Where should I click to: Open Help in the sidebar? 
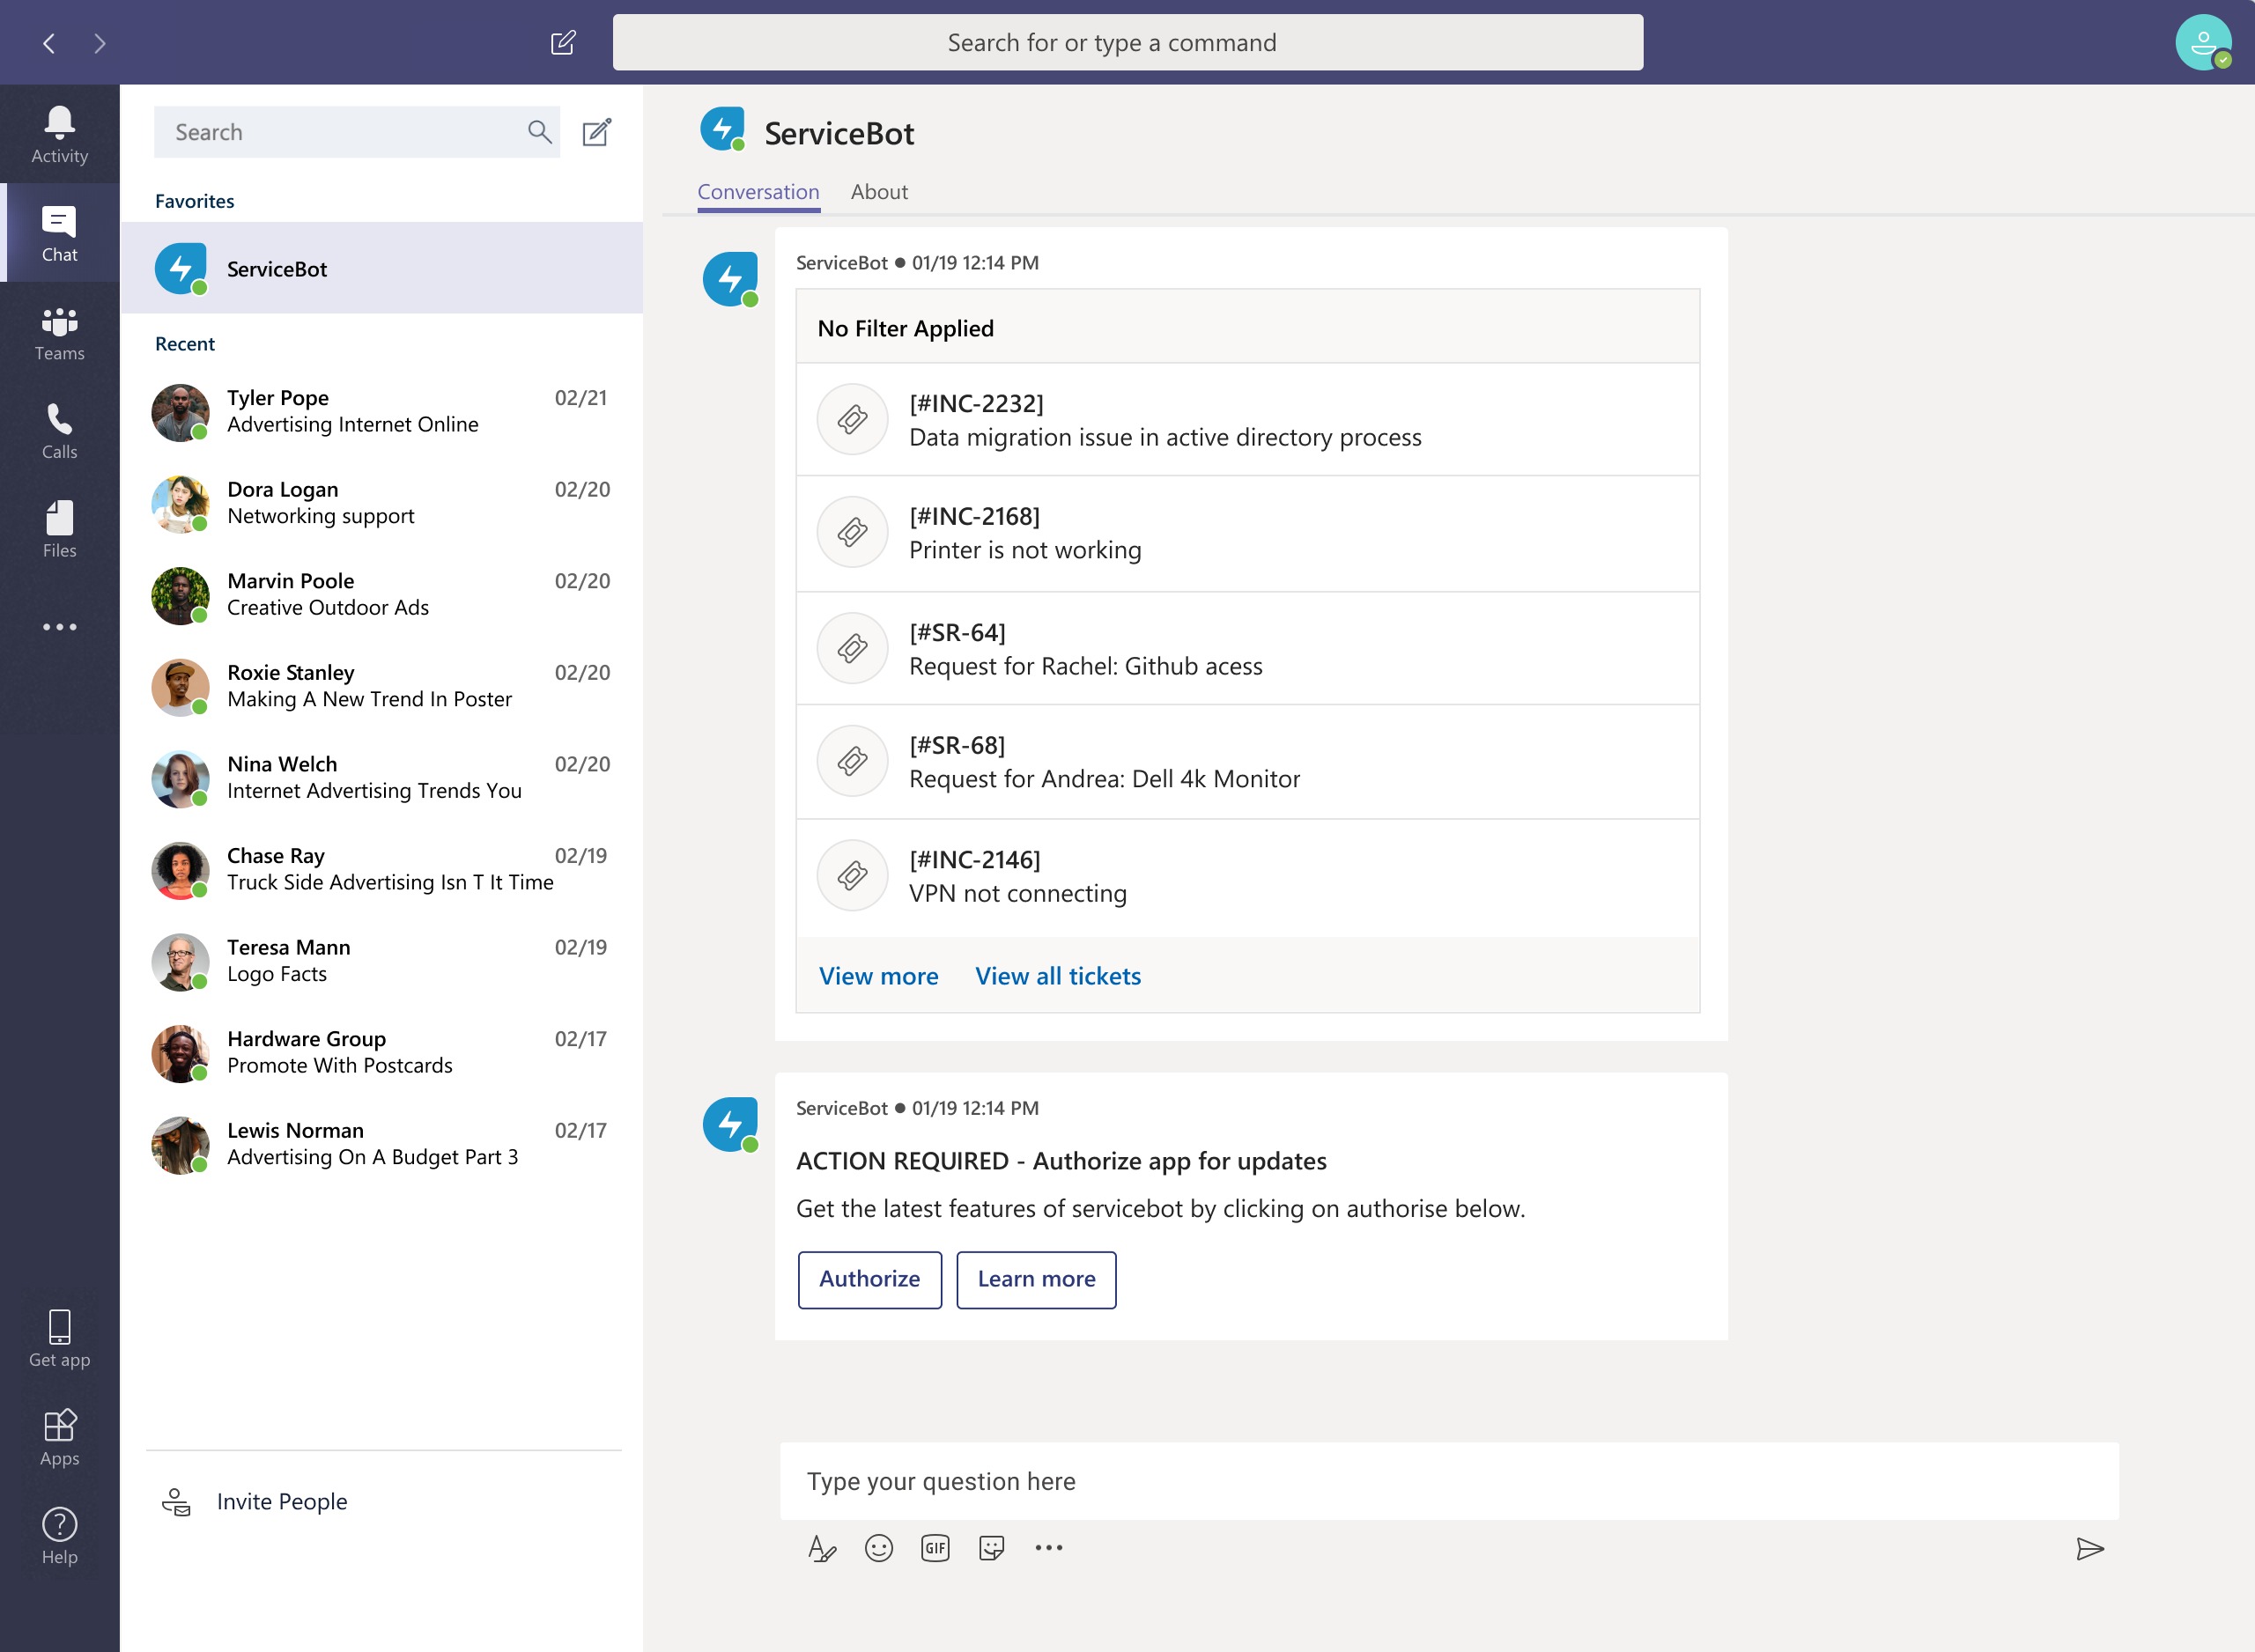tap(60, 1535)
